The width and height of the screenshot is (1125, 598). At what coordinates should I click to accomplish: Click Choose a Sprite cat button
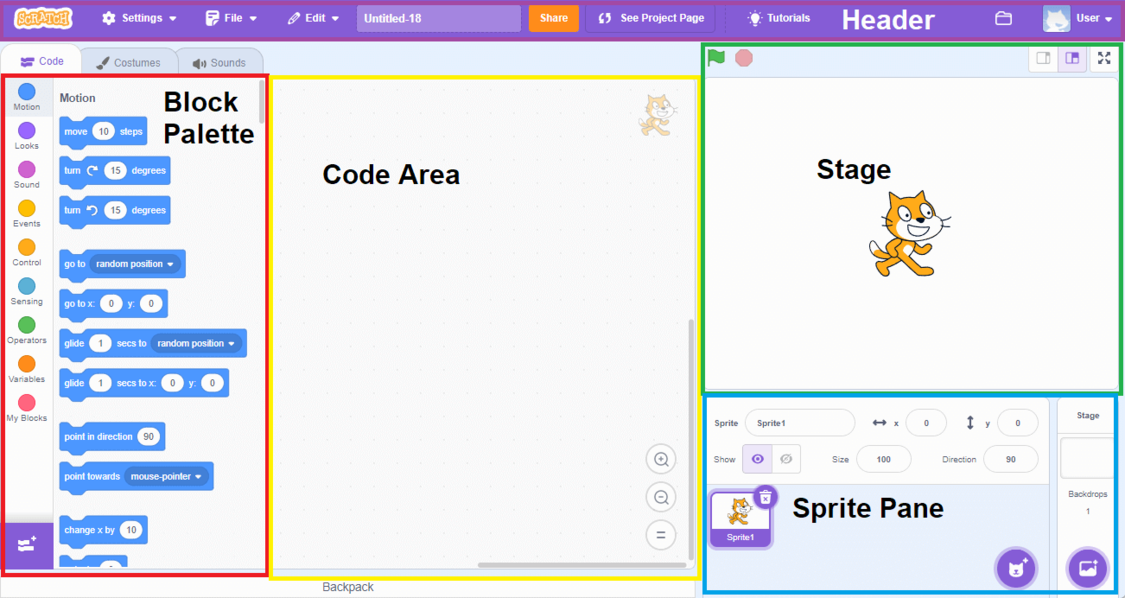click(1016, 569)
